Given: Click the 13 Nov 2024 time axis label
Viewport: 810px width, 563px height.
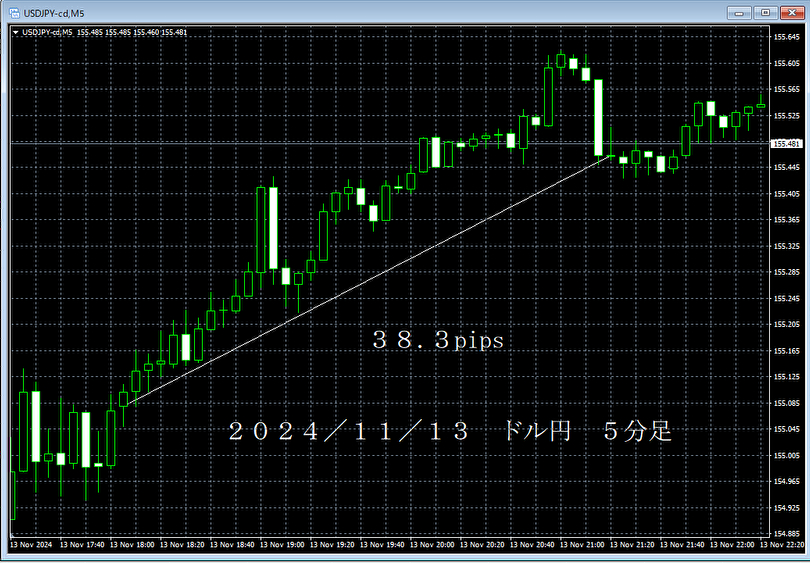Looking at the screenshot, I should 29,545.
